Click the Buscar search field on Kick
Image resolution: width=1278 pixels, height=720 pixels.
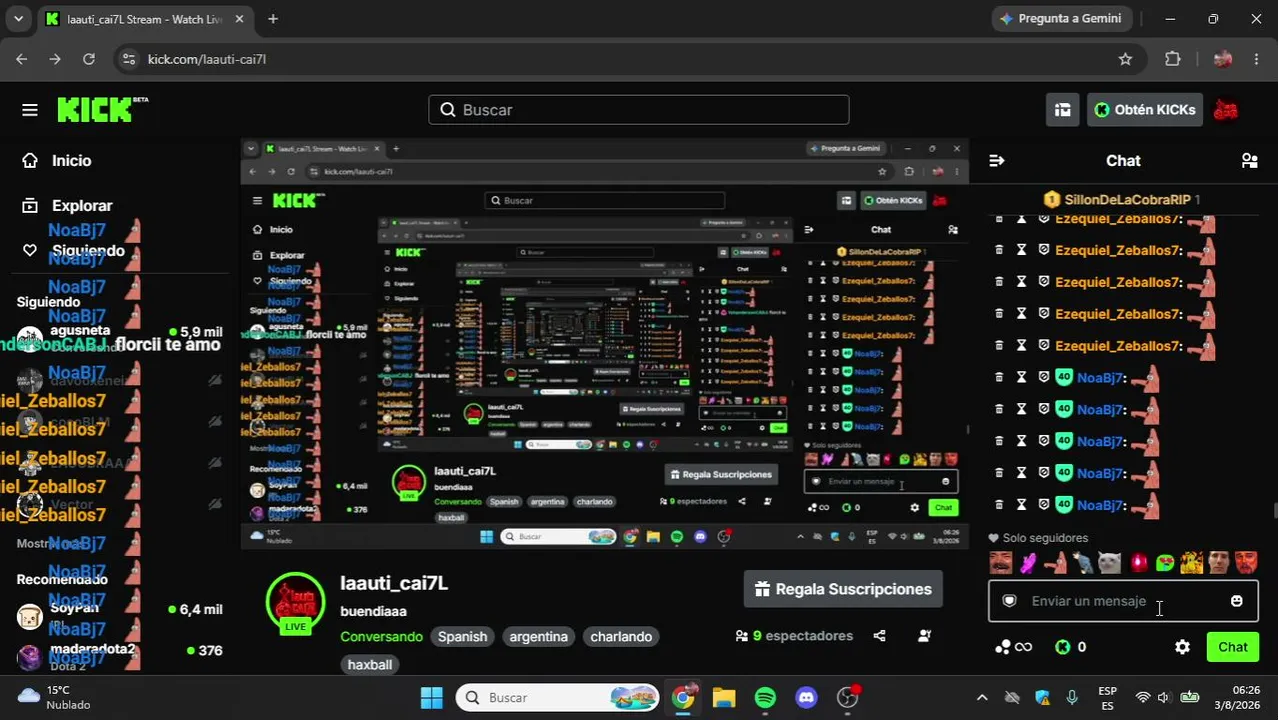[638, 110]
